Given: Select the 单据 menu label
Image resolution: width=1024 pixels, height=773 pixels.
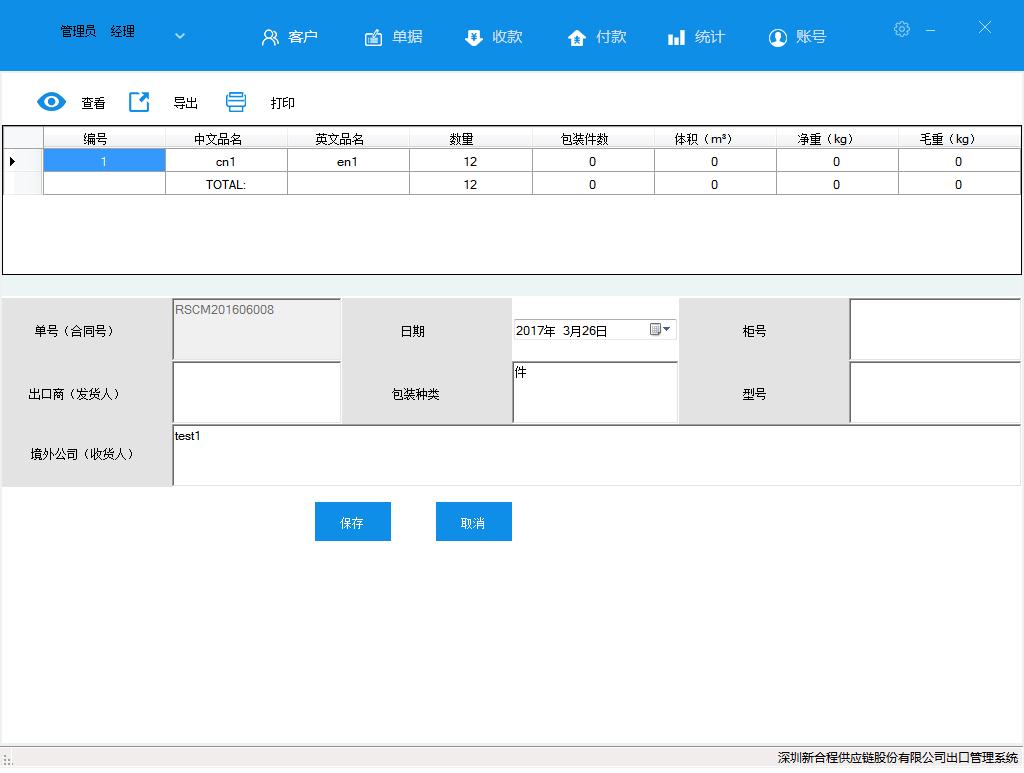Looking at the screenshot, I should 407,37.
